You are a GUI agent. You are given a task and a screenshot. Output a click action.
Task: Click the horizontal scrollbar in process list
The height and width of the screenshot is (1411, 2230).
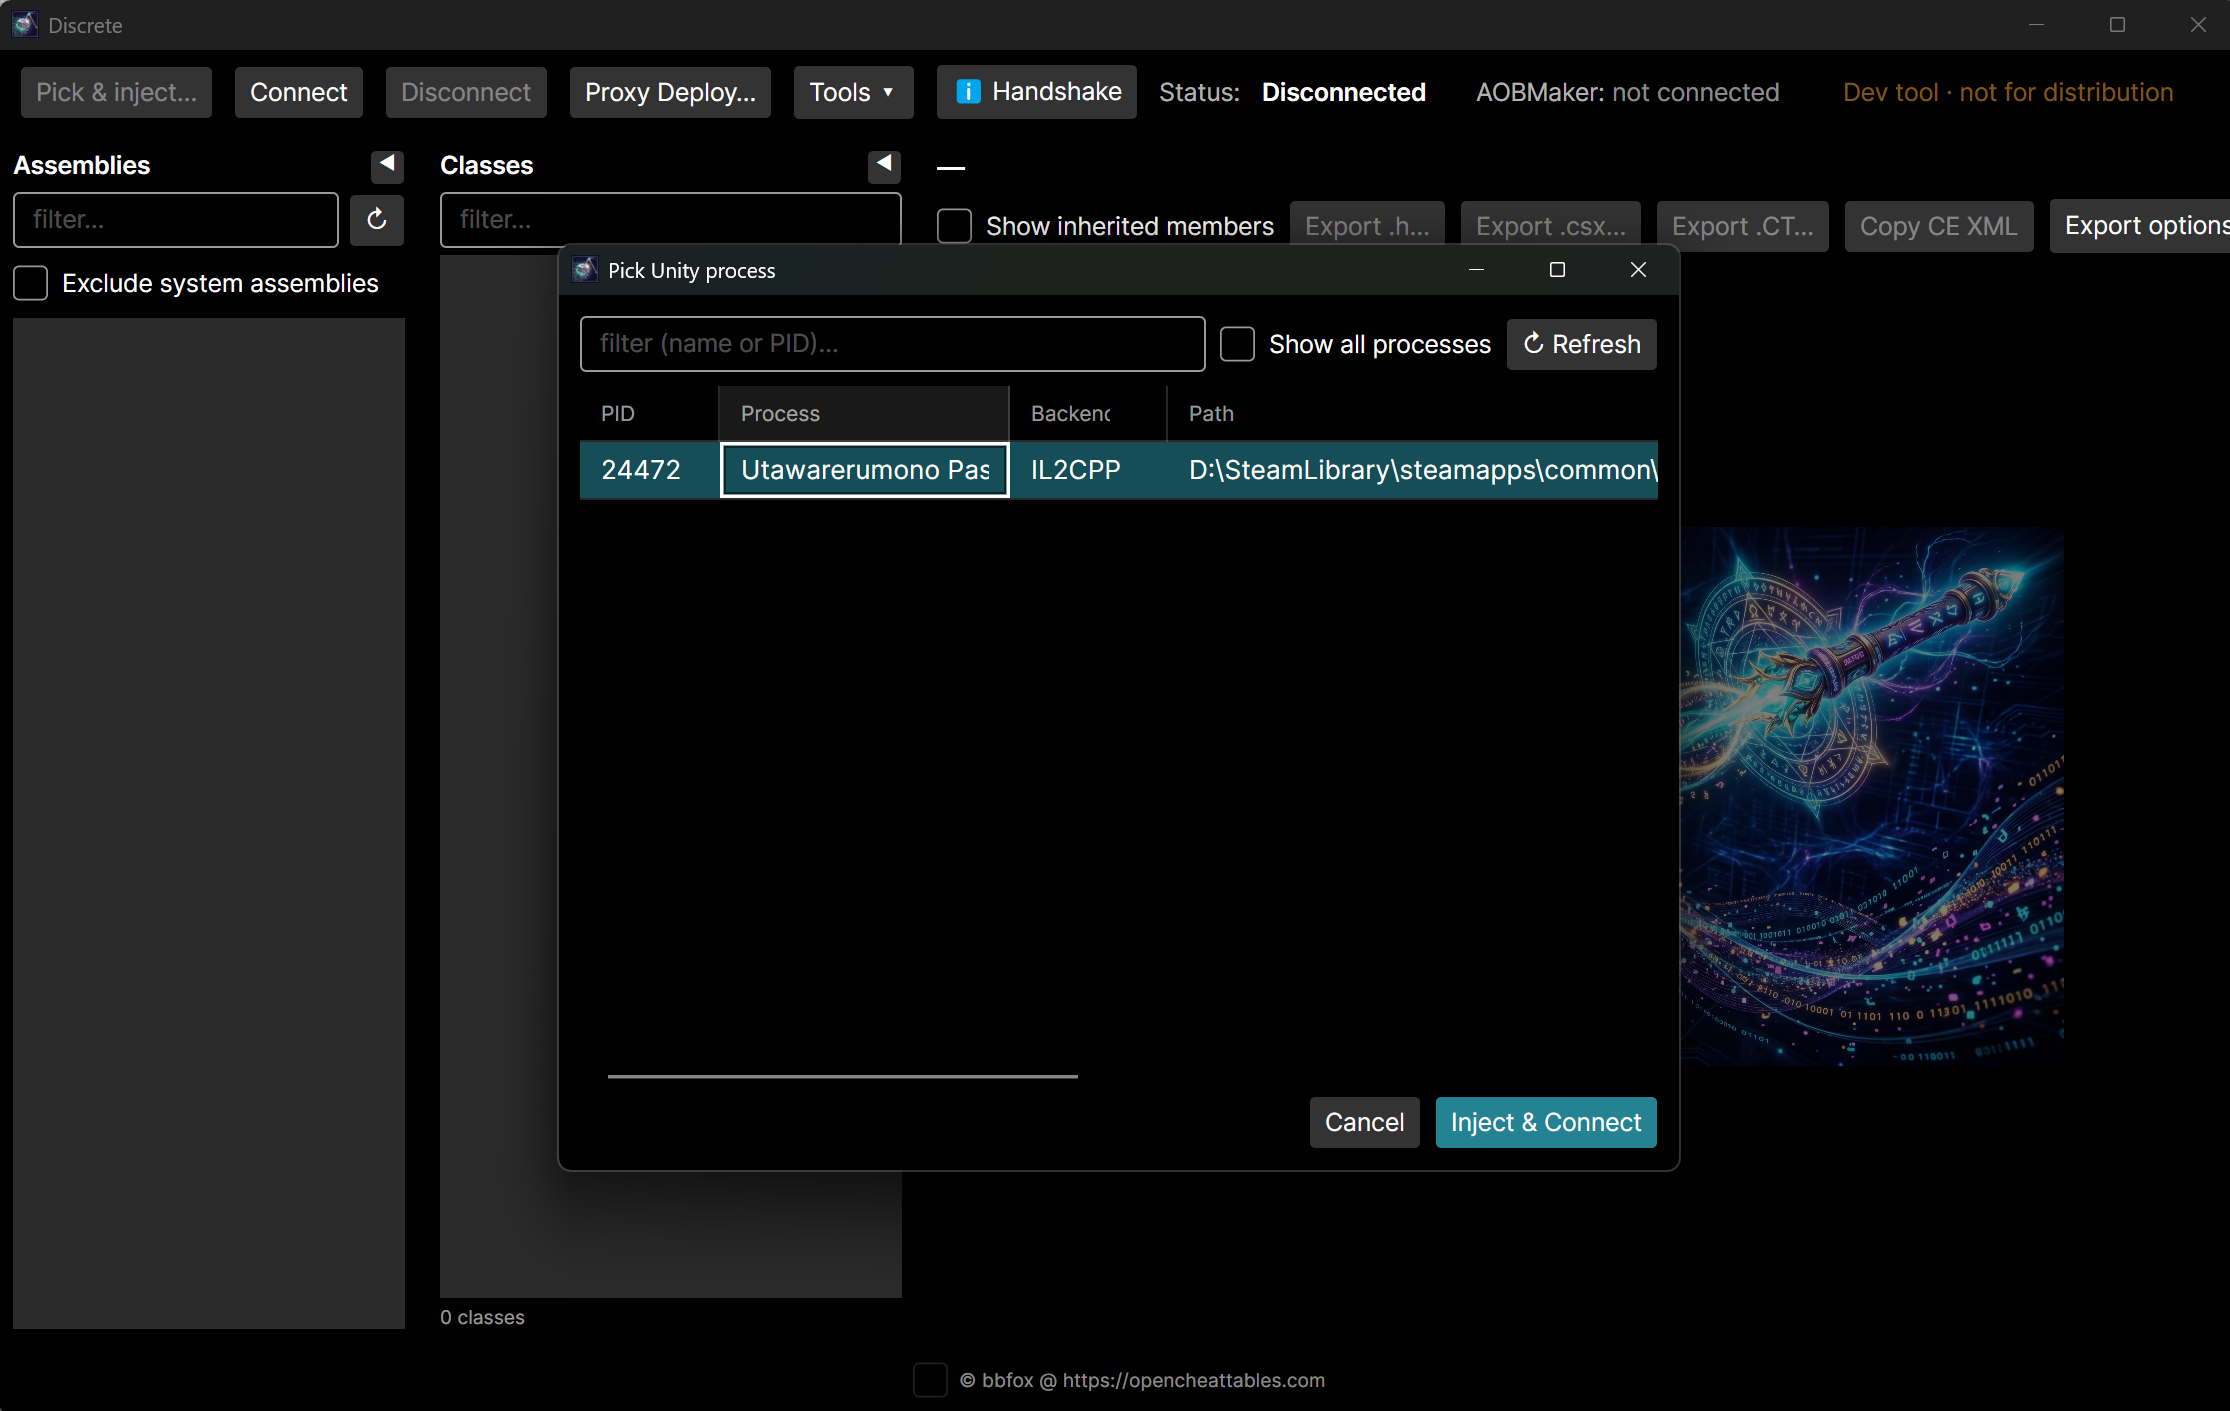point(842,1076)
